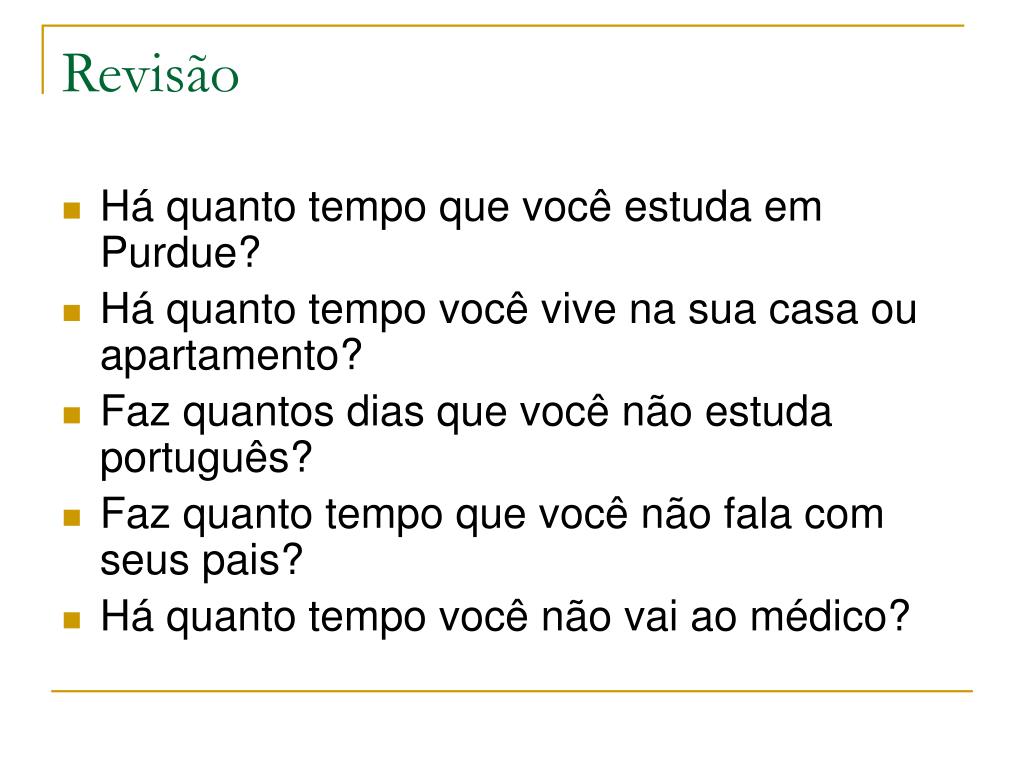1024x768 pixels.
Task: Click the word 'médico?' in the last question
Action: (x=829, y=616)
